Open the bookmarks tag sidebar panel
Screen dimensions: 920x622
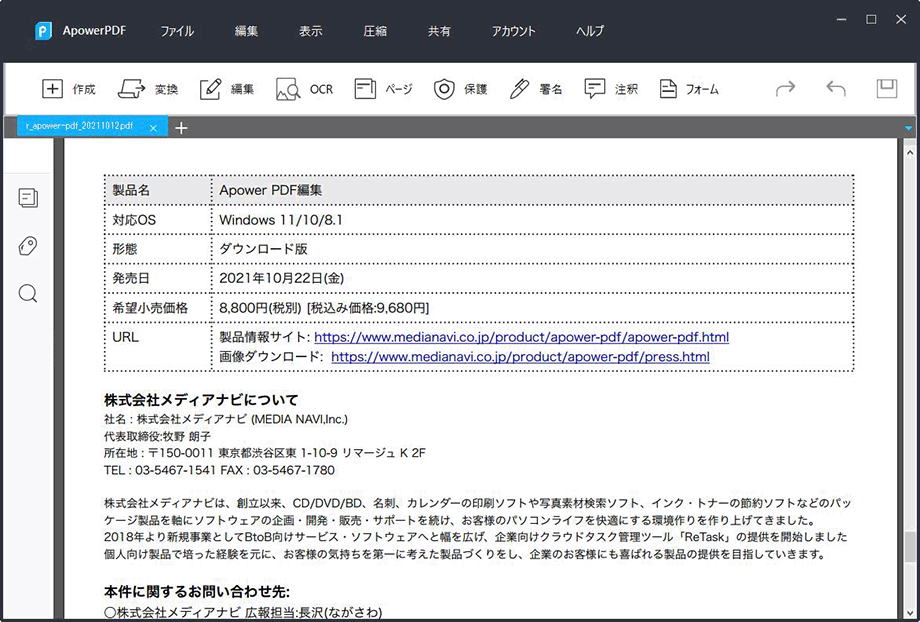28,245
